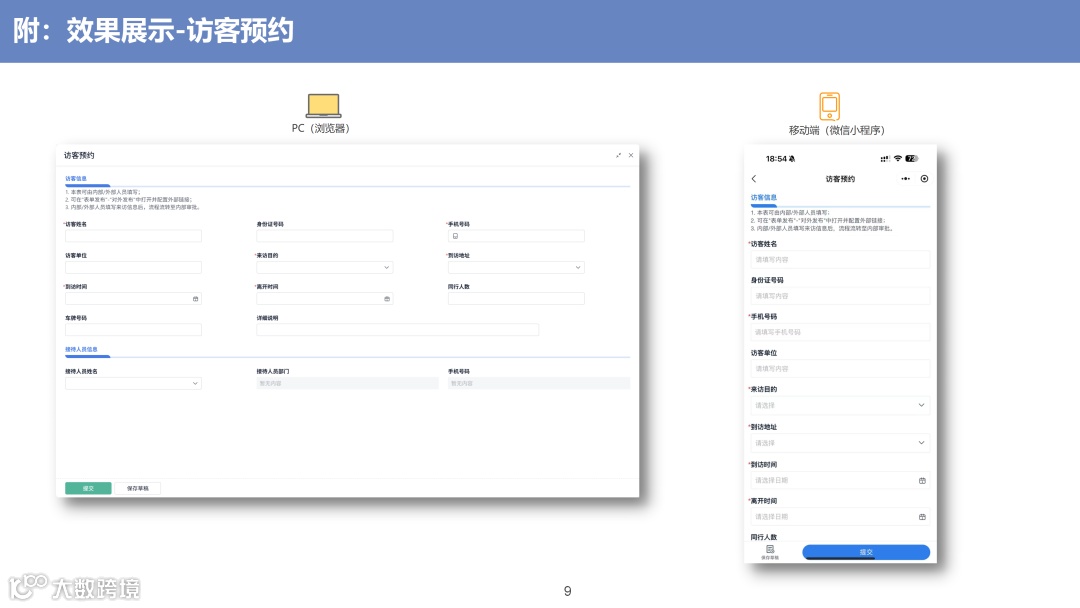The height and width of the screenshot is (608, 1080).
Task: Click mobile note line "3. 内部/外部人员填写来访信息后"
Action: (822, 229)
